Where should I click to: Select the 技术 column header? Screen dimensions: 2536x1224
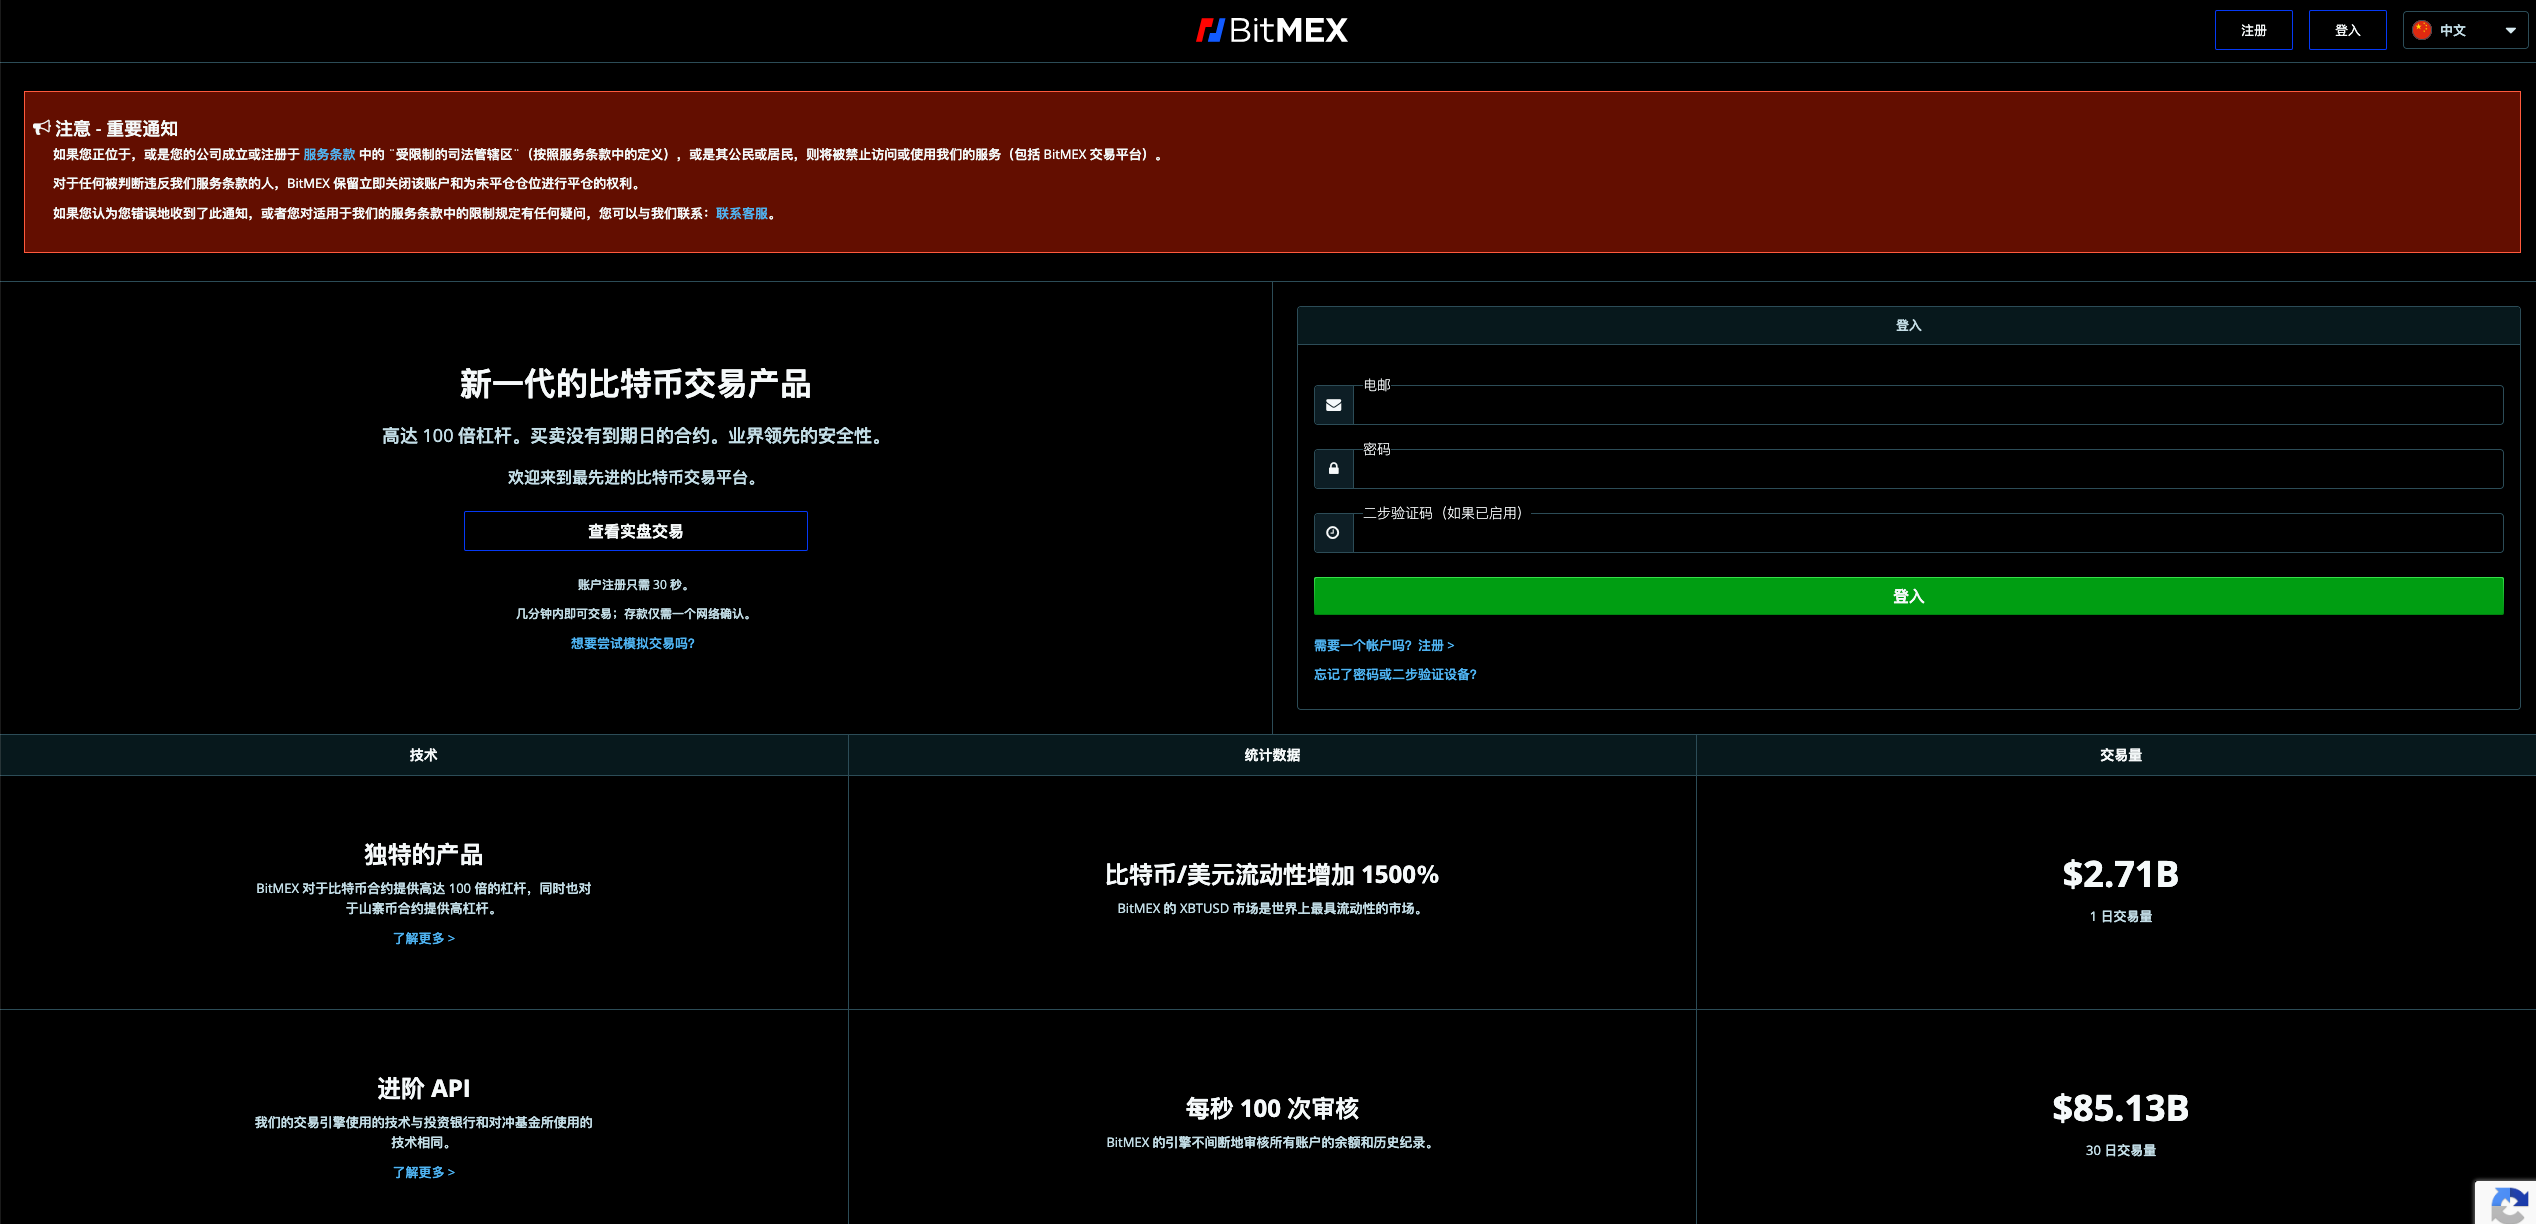coord(424,755)
